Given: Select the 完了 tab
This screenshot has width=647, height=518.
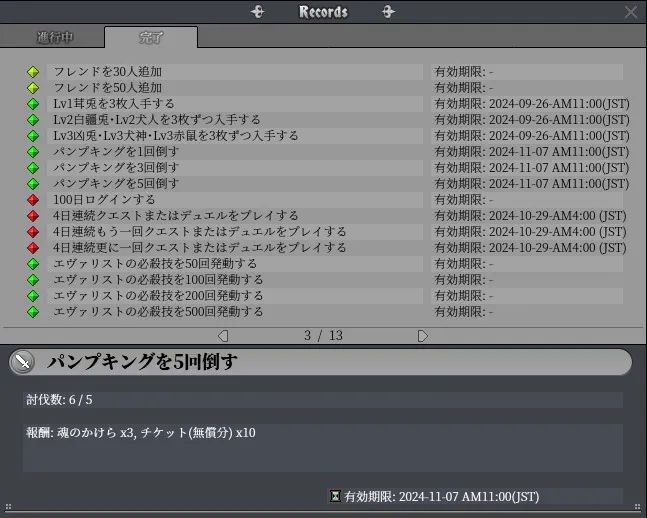Looking at the screenshot, I should point(151,38).
